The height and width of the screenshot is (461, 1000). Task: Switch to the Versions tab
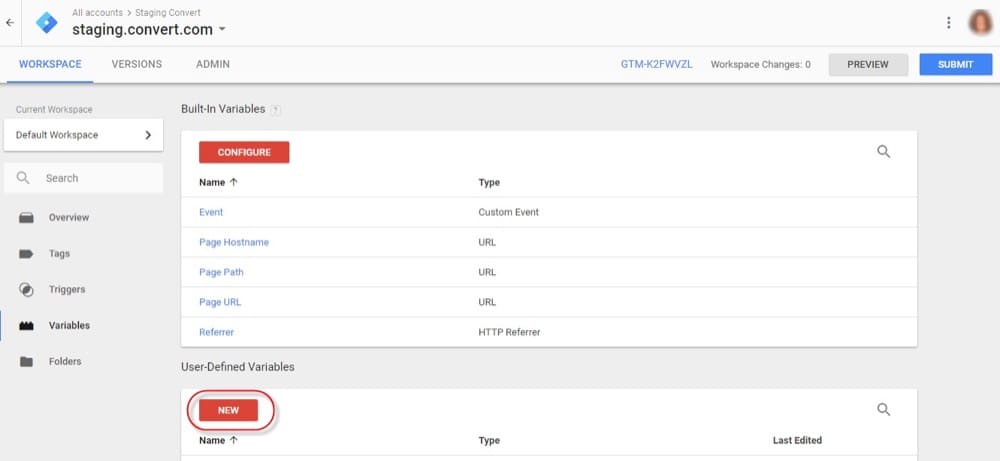coord(136,64)
